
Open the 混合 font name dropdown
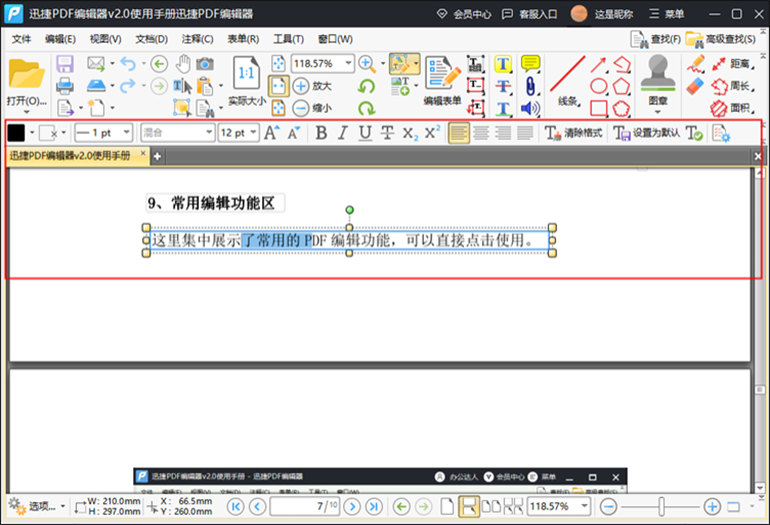(x=209, y=132)
